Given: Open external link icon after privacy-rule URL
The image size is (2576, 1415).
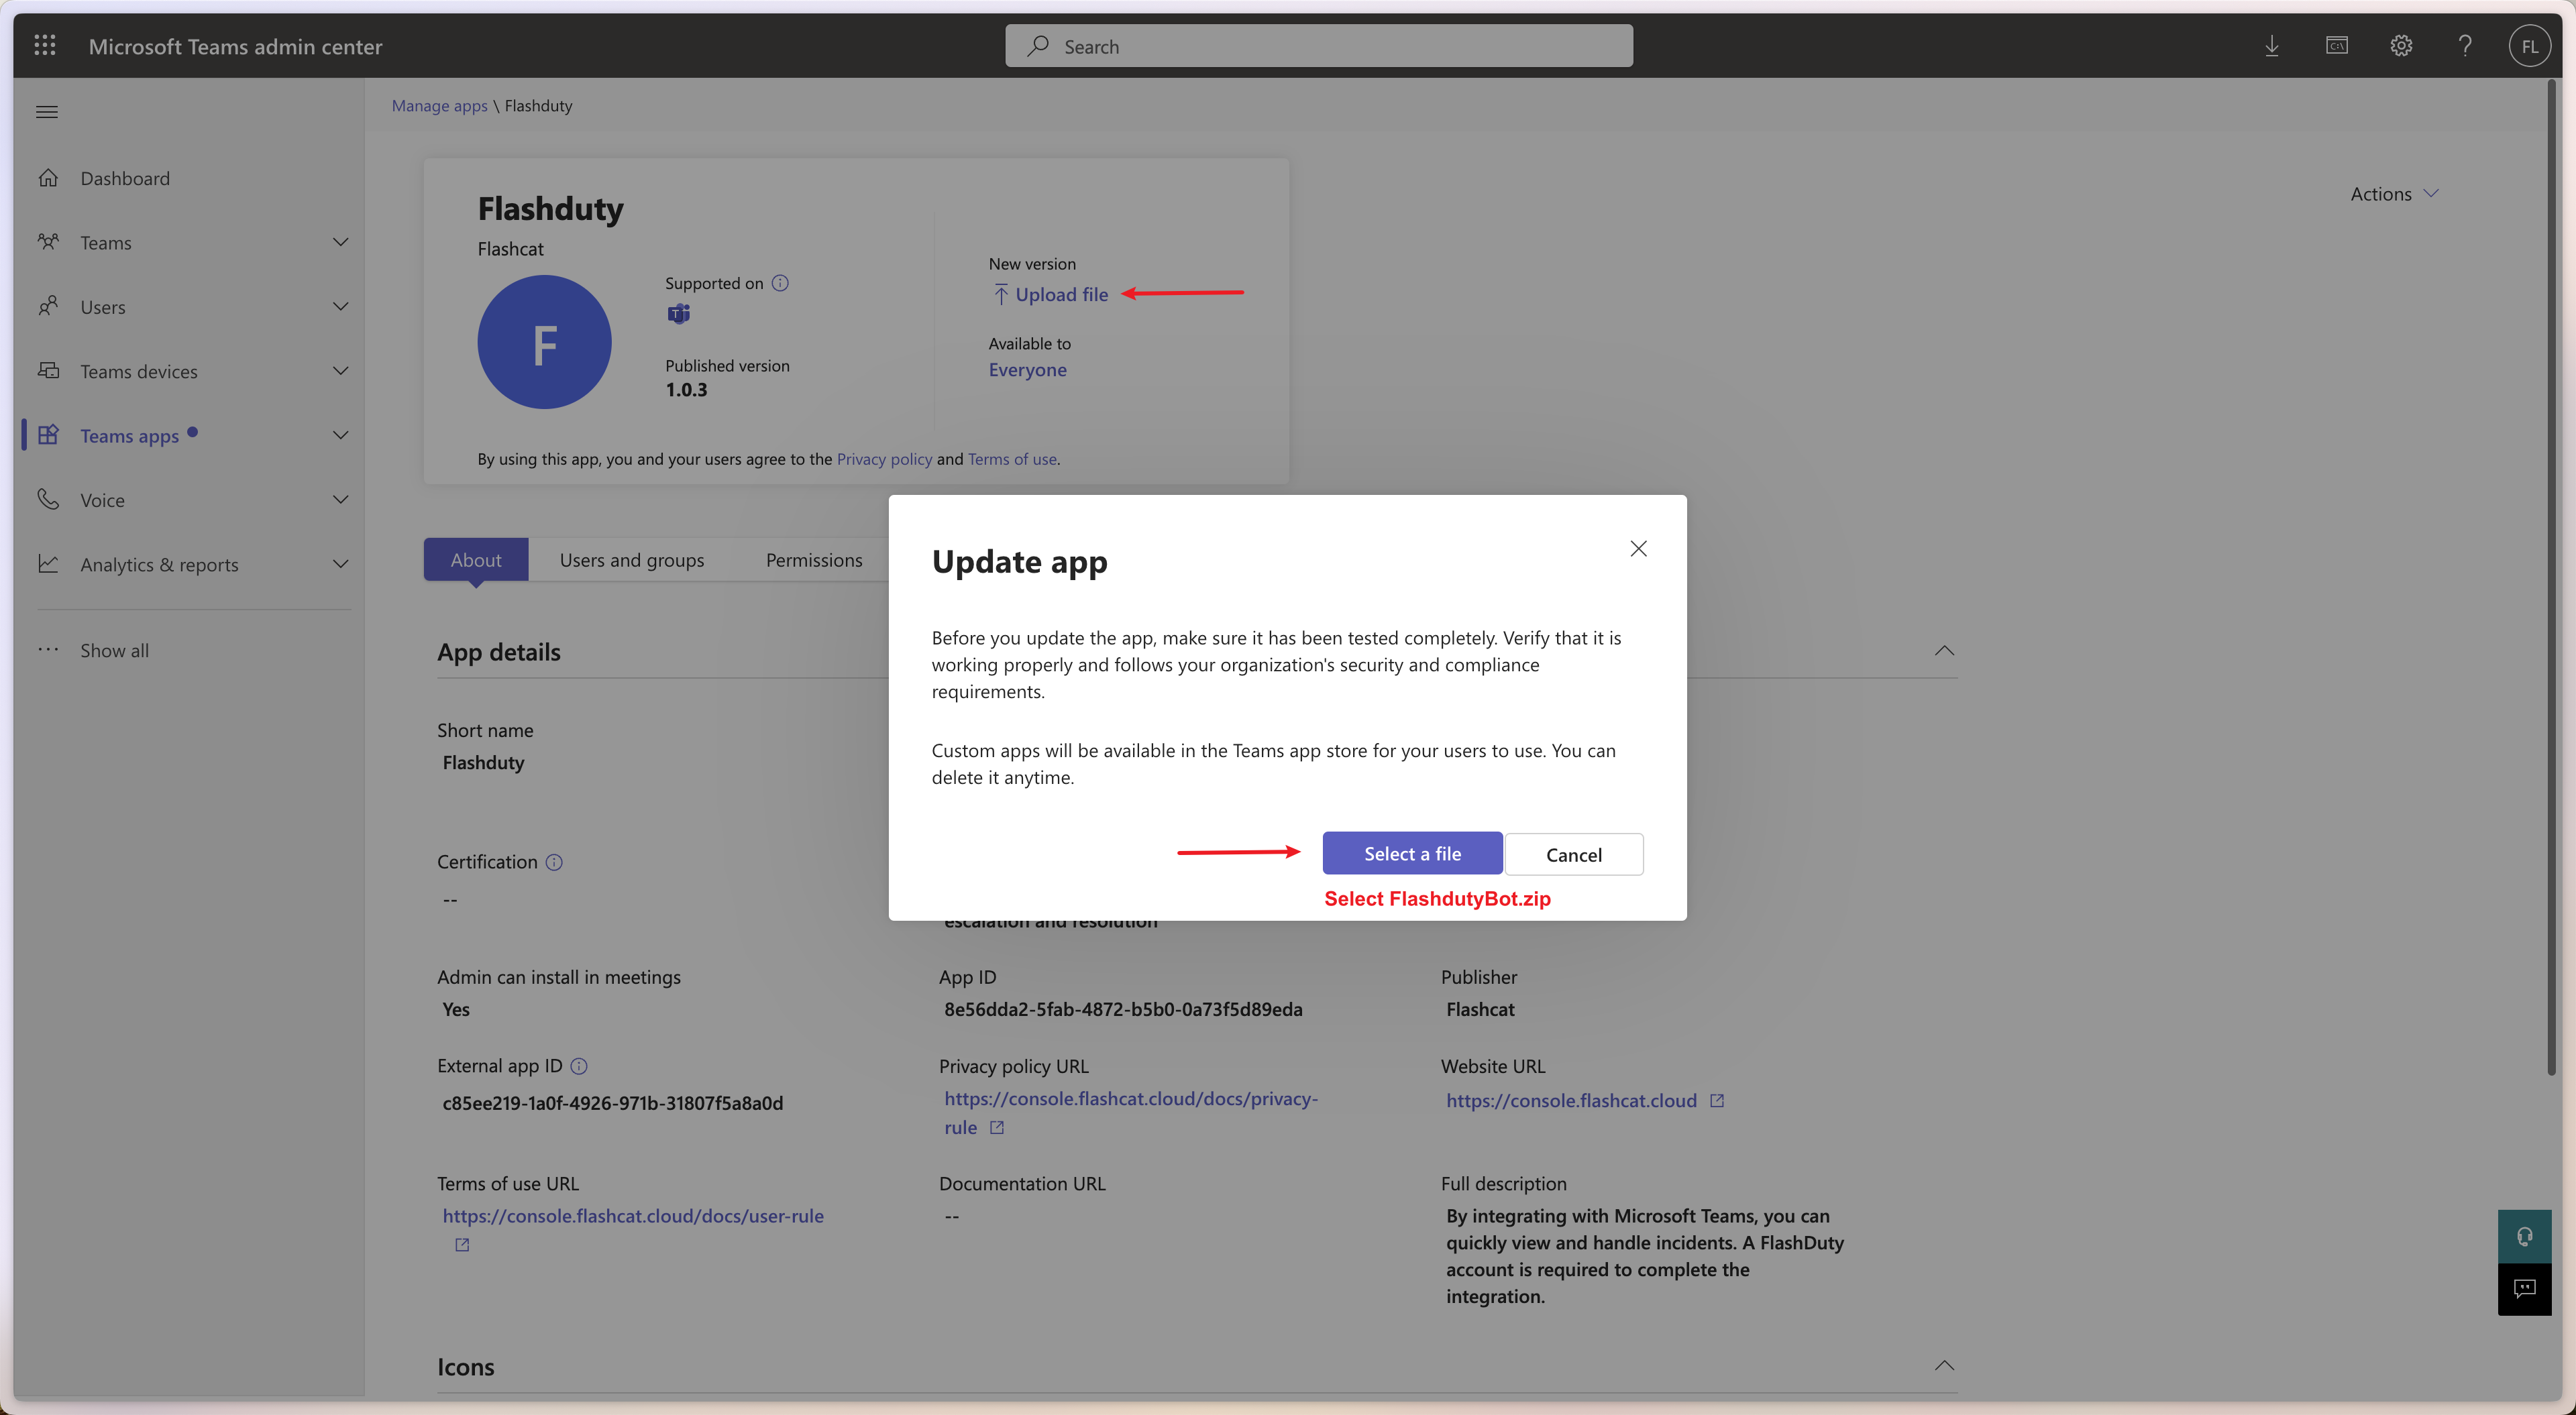Looking at the screenshot, I should tap(997, 1128).
